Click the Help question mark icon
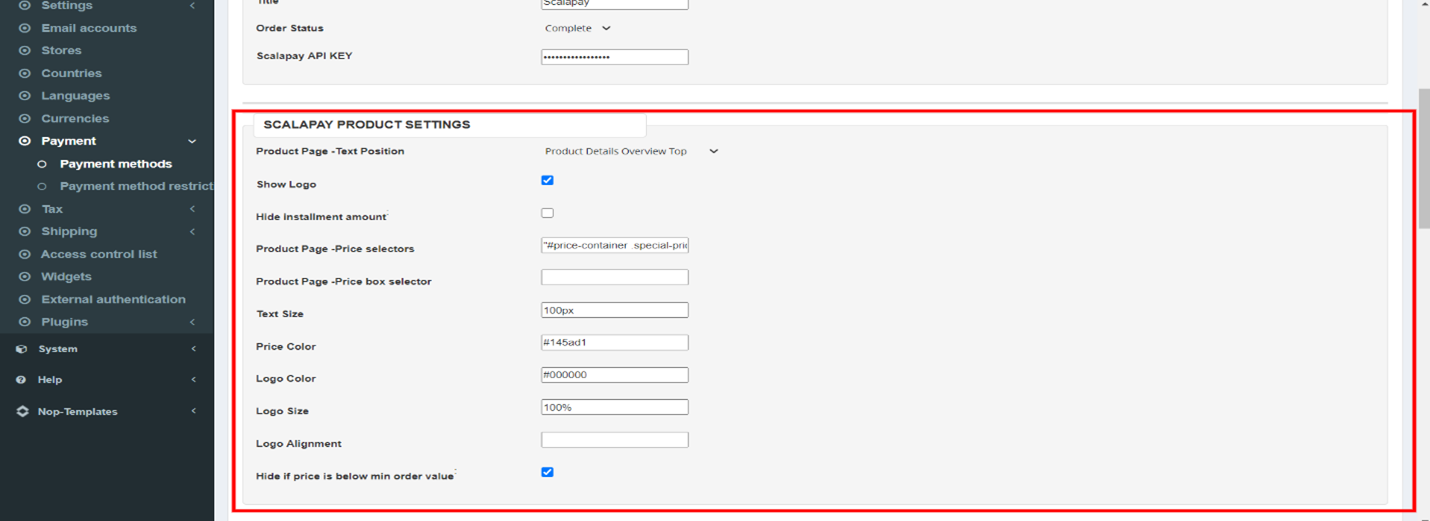The width and height of the screenshot is (1430, 521). pyautogui.click(x=21, y=380)
